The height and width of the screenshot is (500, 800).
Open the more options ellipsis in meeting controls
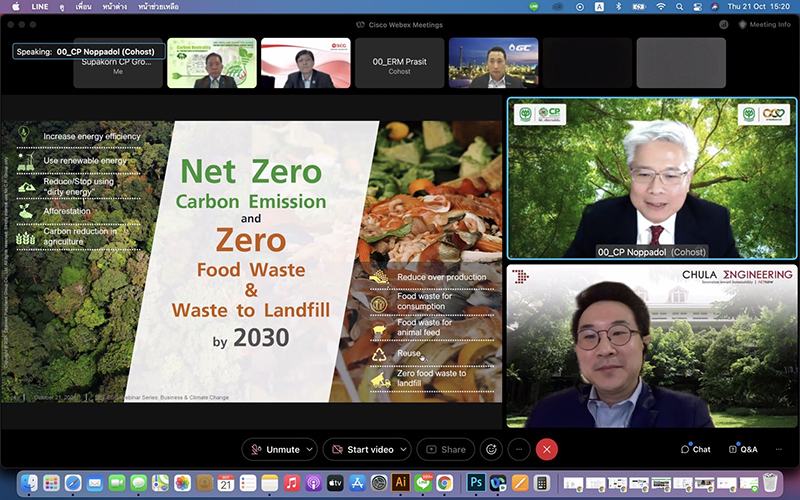(518, 449)
